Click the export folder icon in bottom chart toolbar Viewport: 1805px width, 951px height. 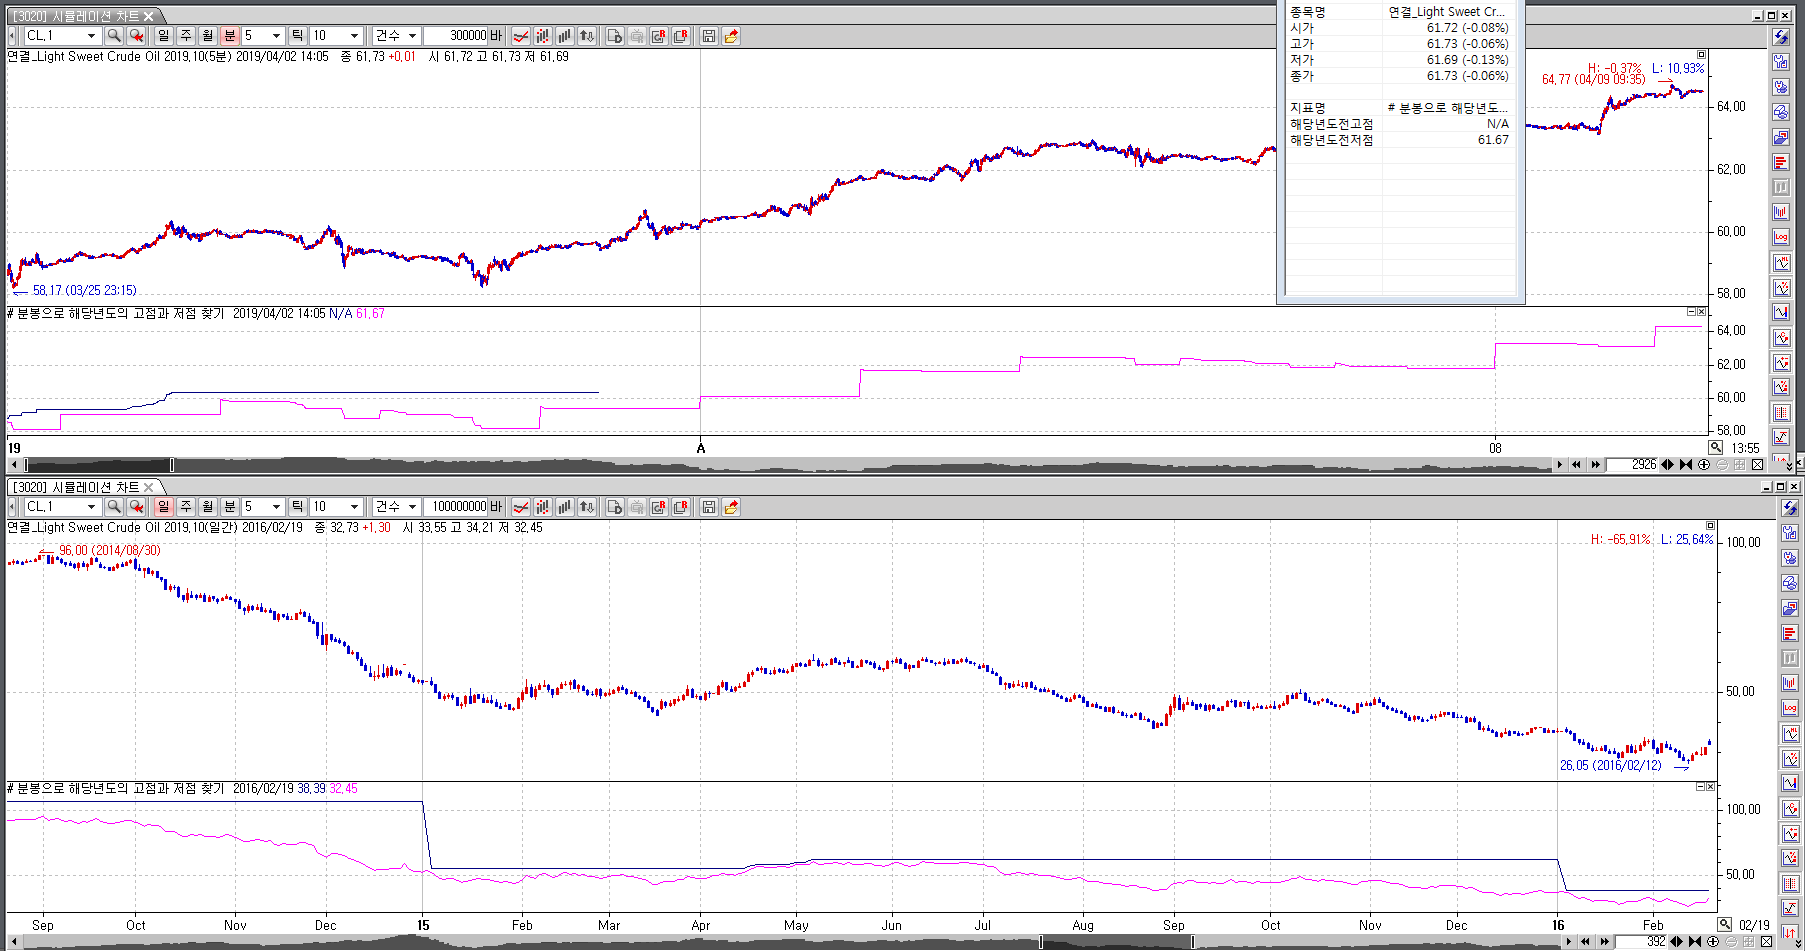[x=731, y=507]
